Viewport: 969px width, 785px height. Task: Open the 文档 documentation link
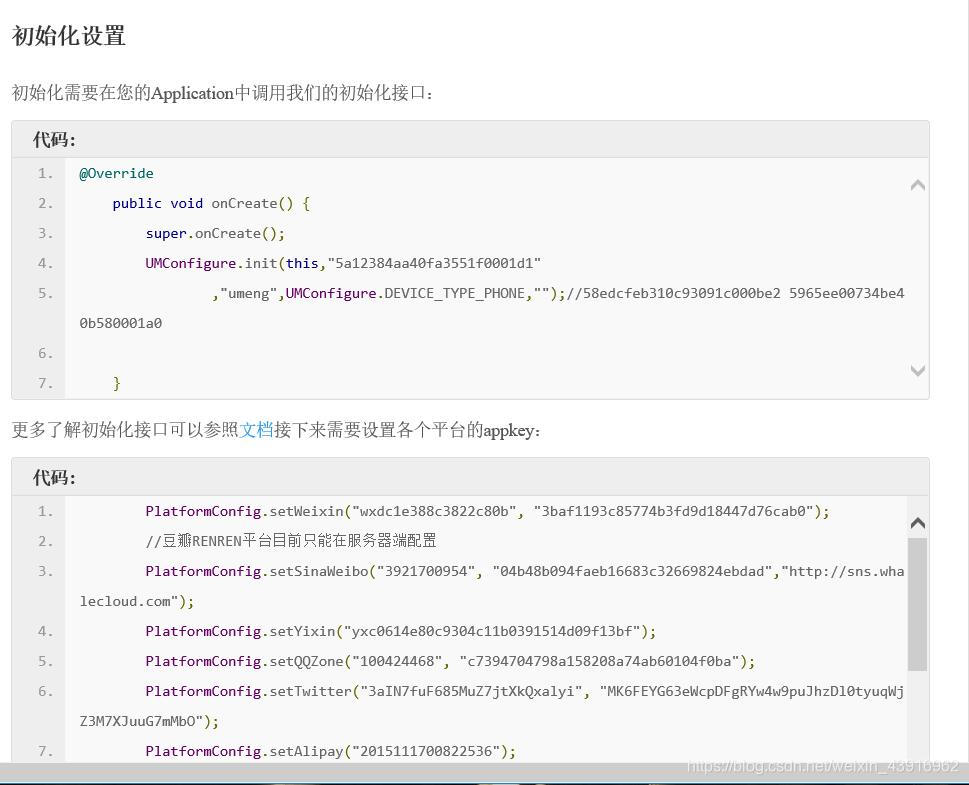pos(256,430)
